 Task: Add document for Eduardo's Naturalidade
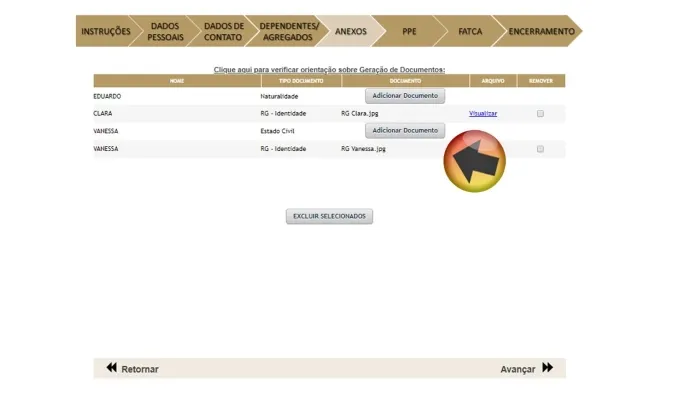pos(405,95)
